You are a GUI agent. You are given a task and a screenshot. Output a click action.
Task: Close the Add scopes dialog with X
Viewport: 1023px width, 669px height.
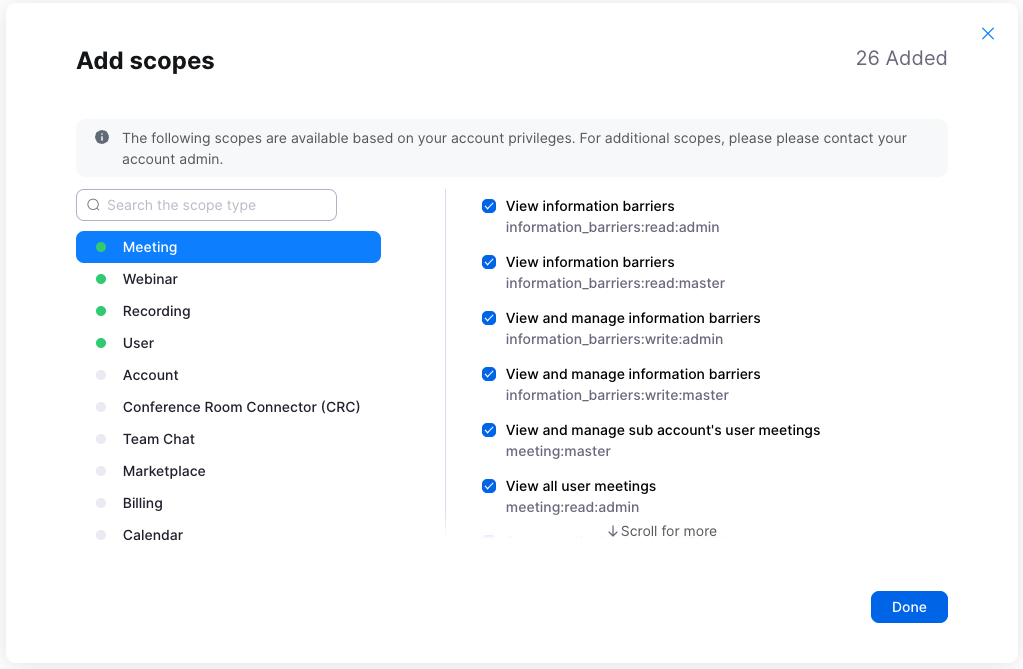click(988, 34)
